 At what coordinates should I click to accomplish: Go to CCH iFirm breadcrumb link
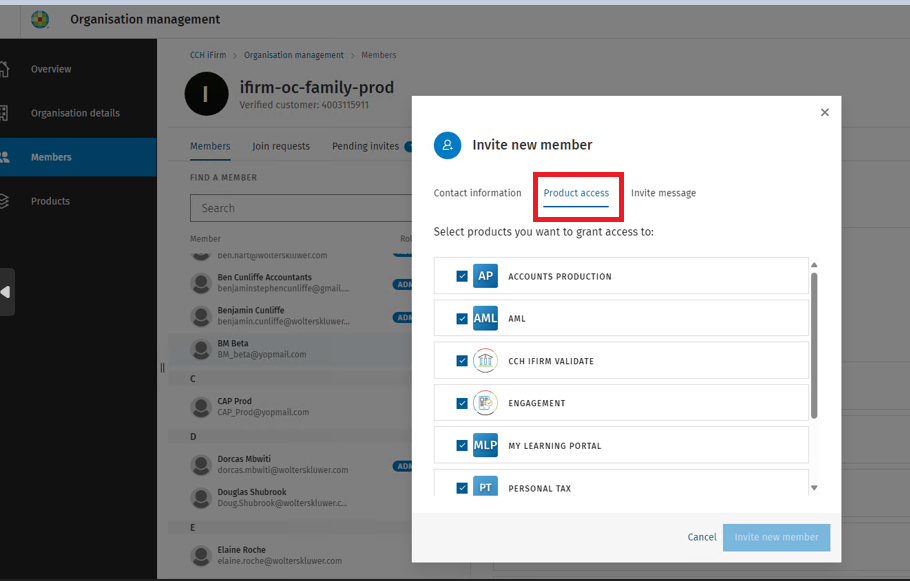pyautogui.click(x=208, y=55)
